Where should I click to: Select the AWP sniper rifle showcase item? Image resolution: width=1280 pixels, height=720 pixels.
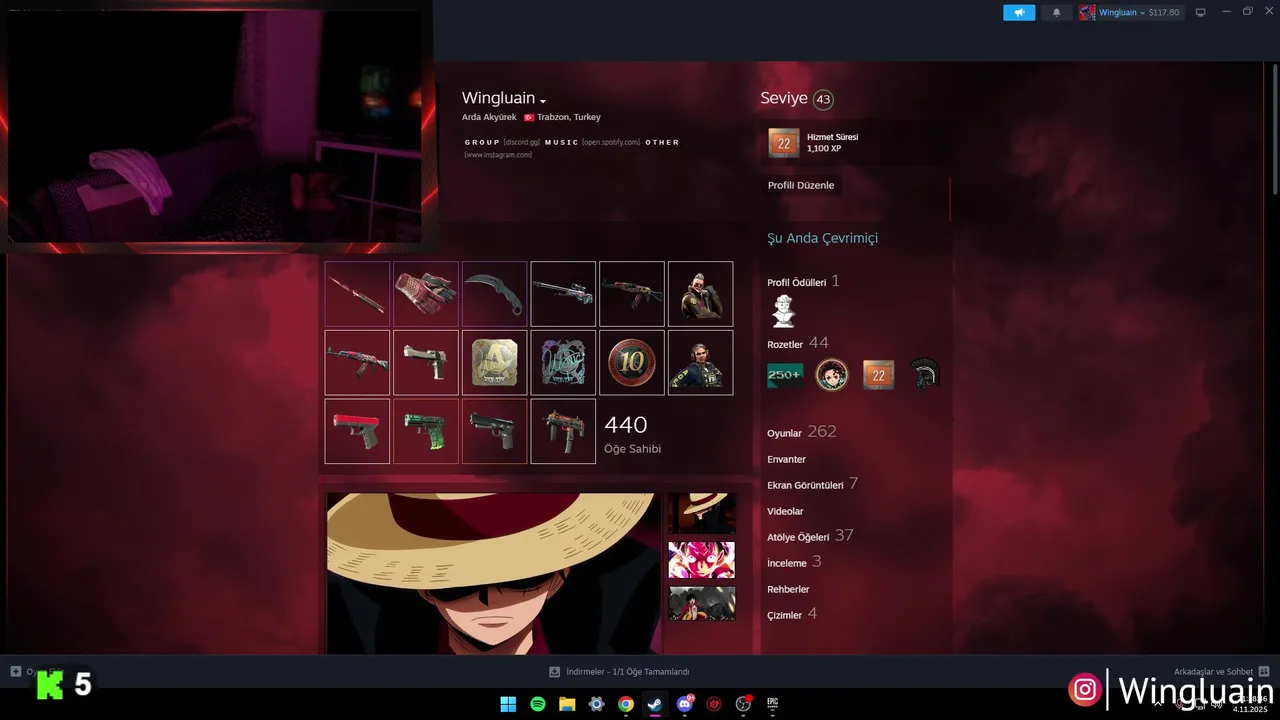563,294
